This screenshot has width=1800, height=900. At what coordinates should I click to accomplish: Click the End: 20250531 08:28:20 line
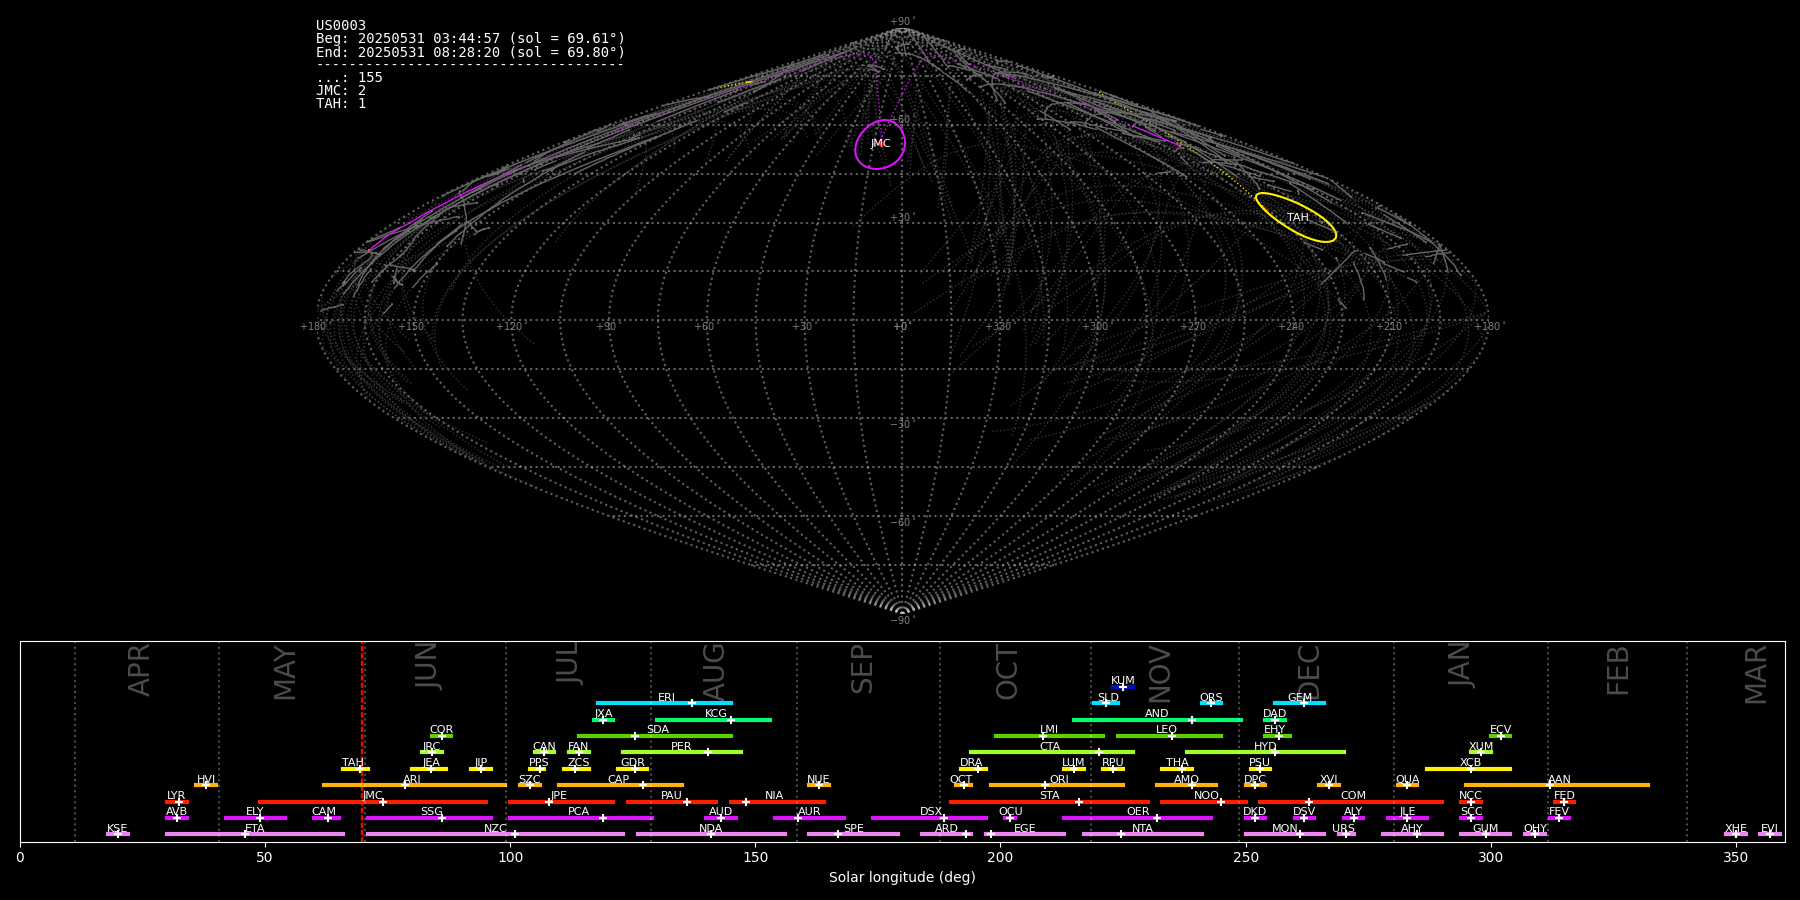[x=470, y=52]
